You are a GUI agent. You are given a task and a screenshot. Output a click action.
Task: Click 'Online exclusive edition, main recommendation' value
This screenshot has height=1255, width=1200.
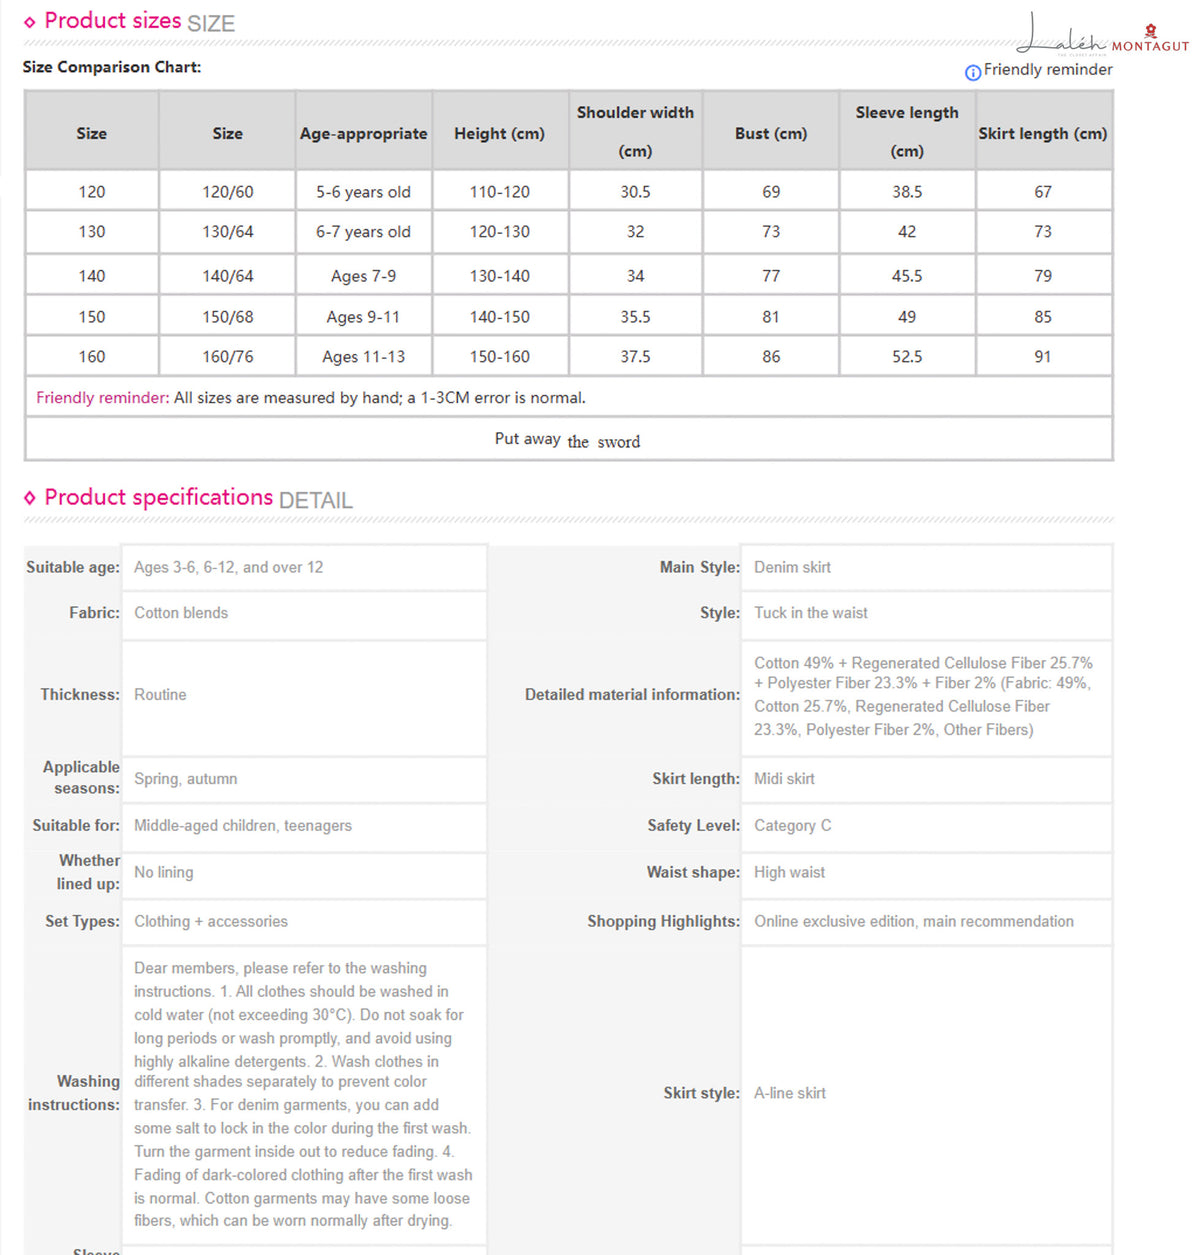click(914, 921)
